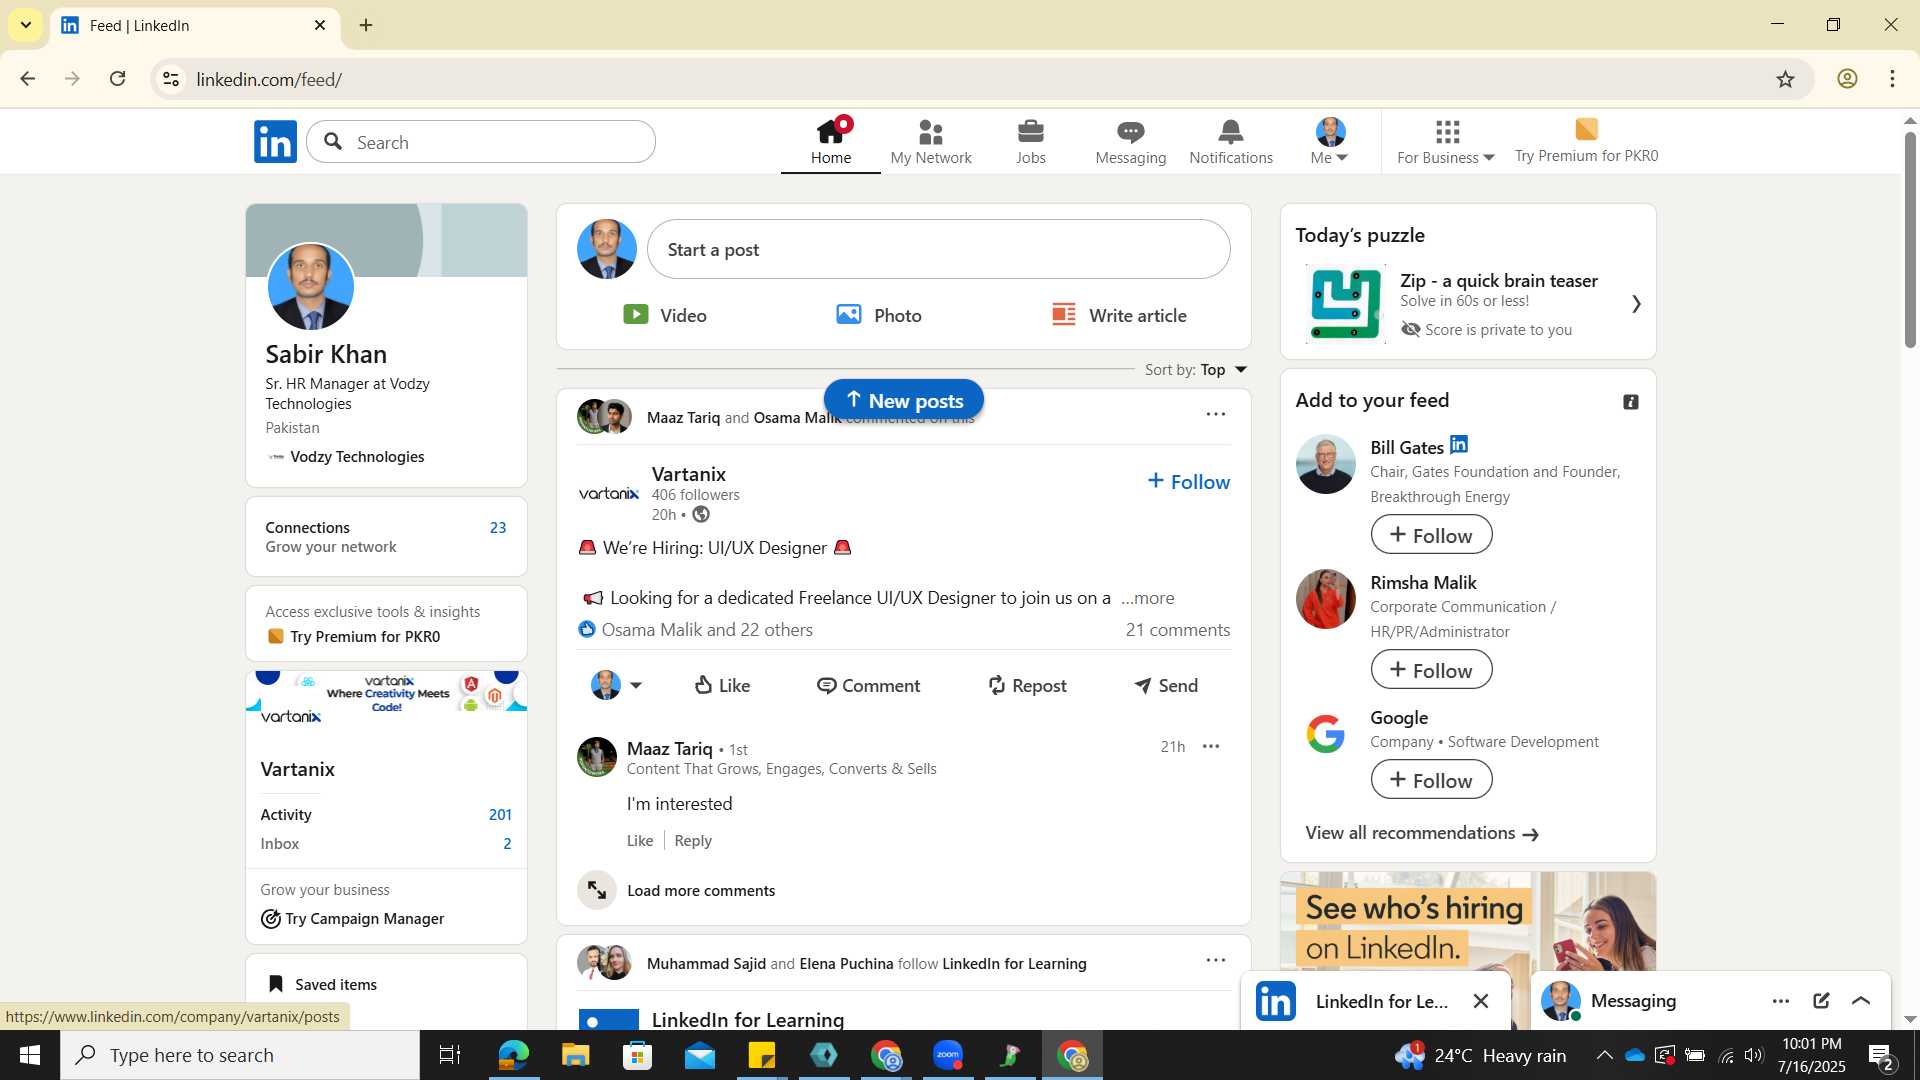
Task: Compose a new message from Messaging overlay
Action: pos(1821,1001)
